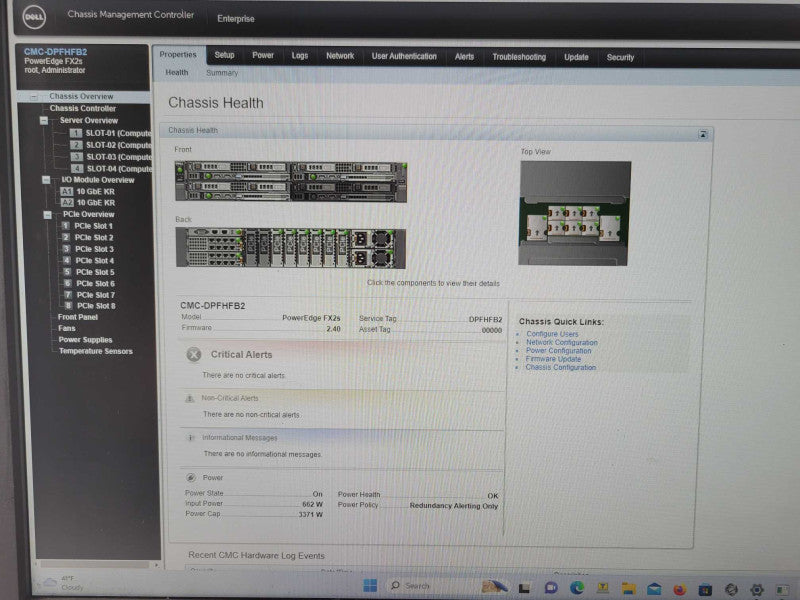Screen dimensions: 800x600
Task: Collapse the Server Overview tree node
Action: [x=44, y=120]
